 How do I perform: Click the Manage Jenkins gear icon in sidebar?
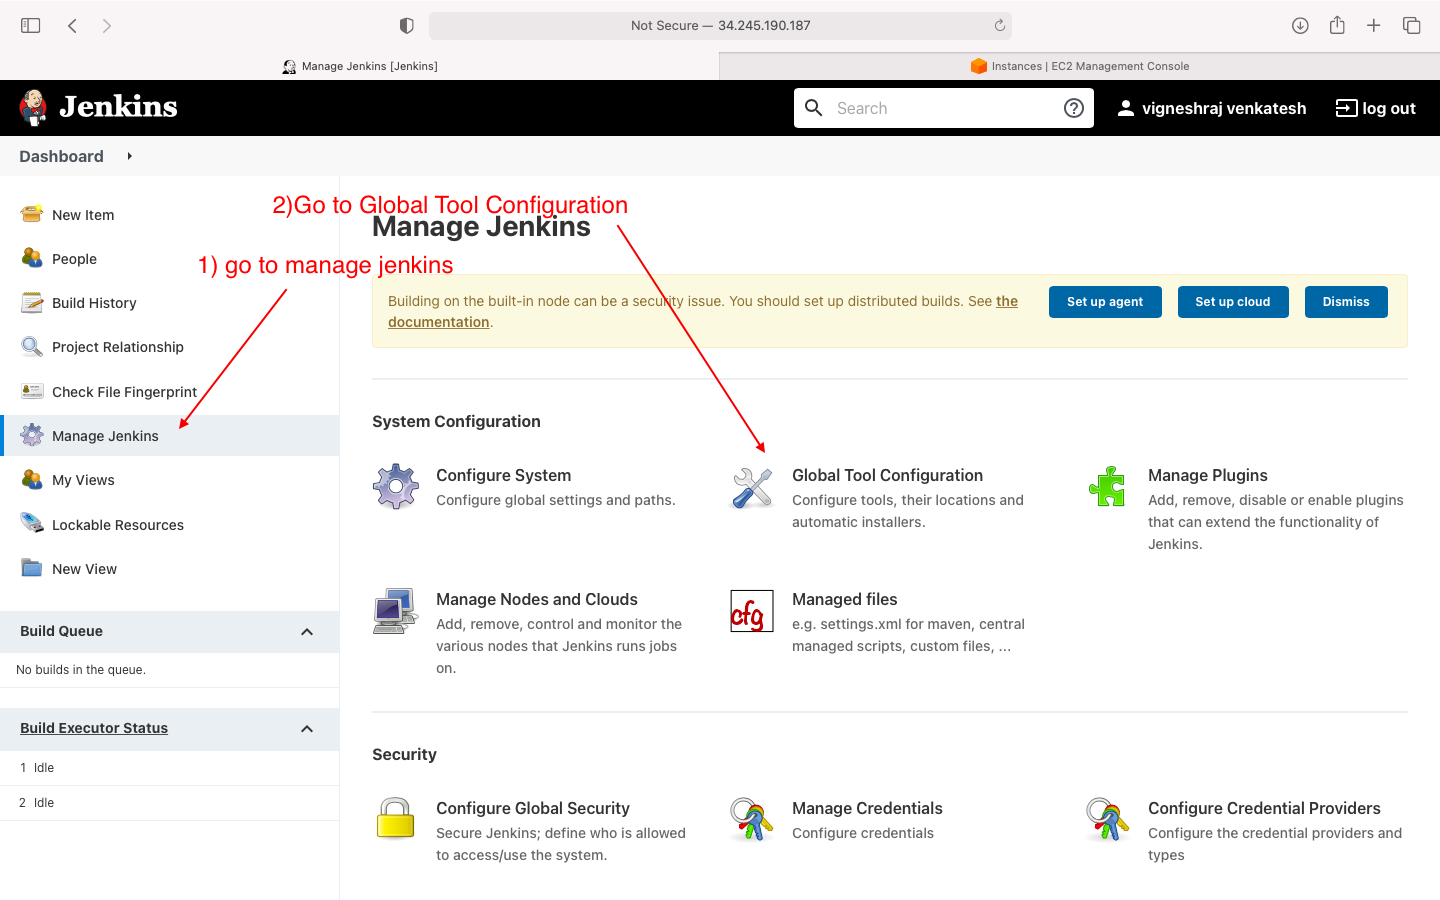32,435
